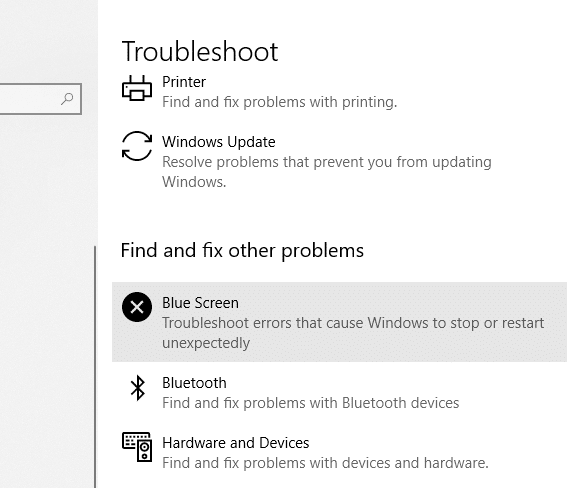Focus the settings search input field

tap(40, 99)
